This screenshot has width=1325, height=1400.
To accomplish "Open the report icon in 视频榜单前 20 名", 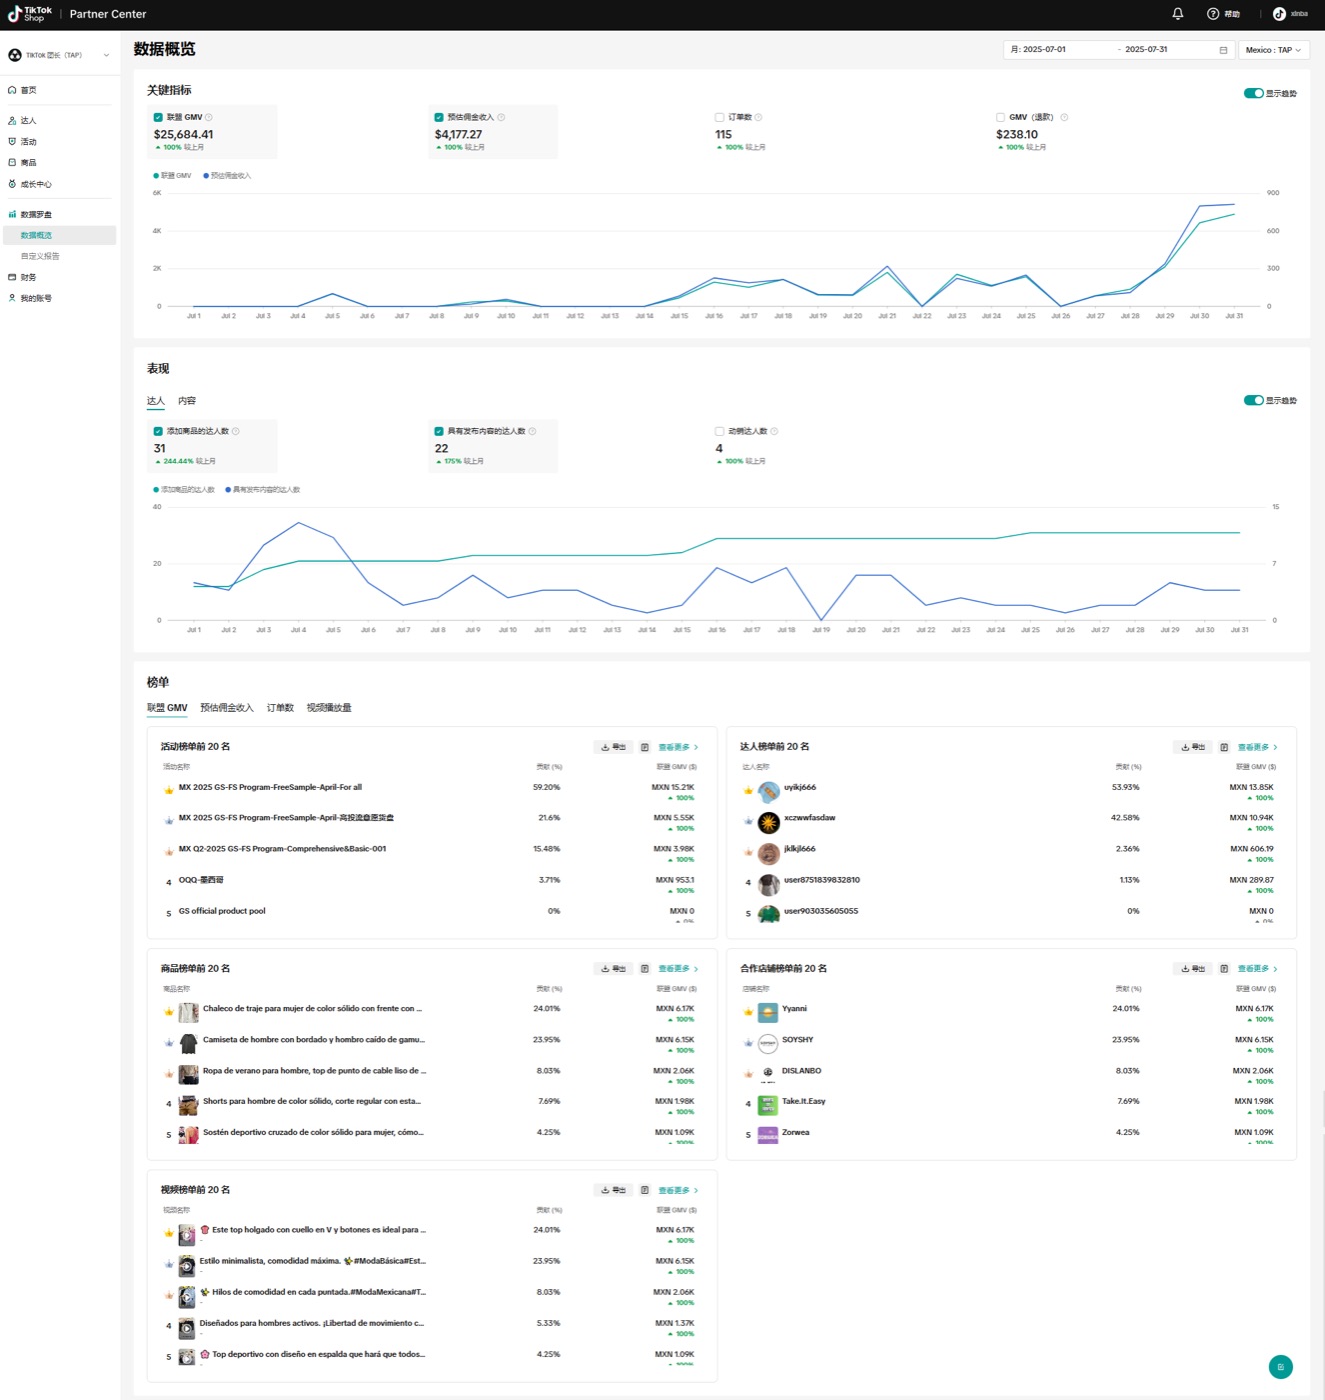I will click(645, 1190).
